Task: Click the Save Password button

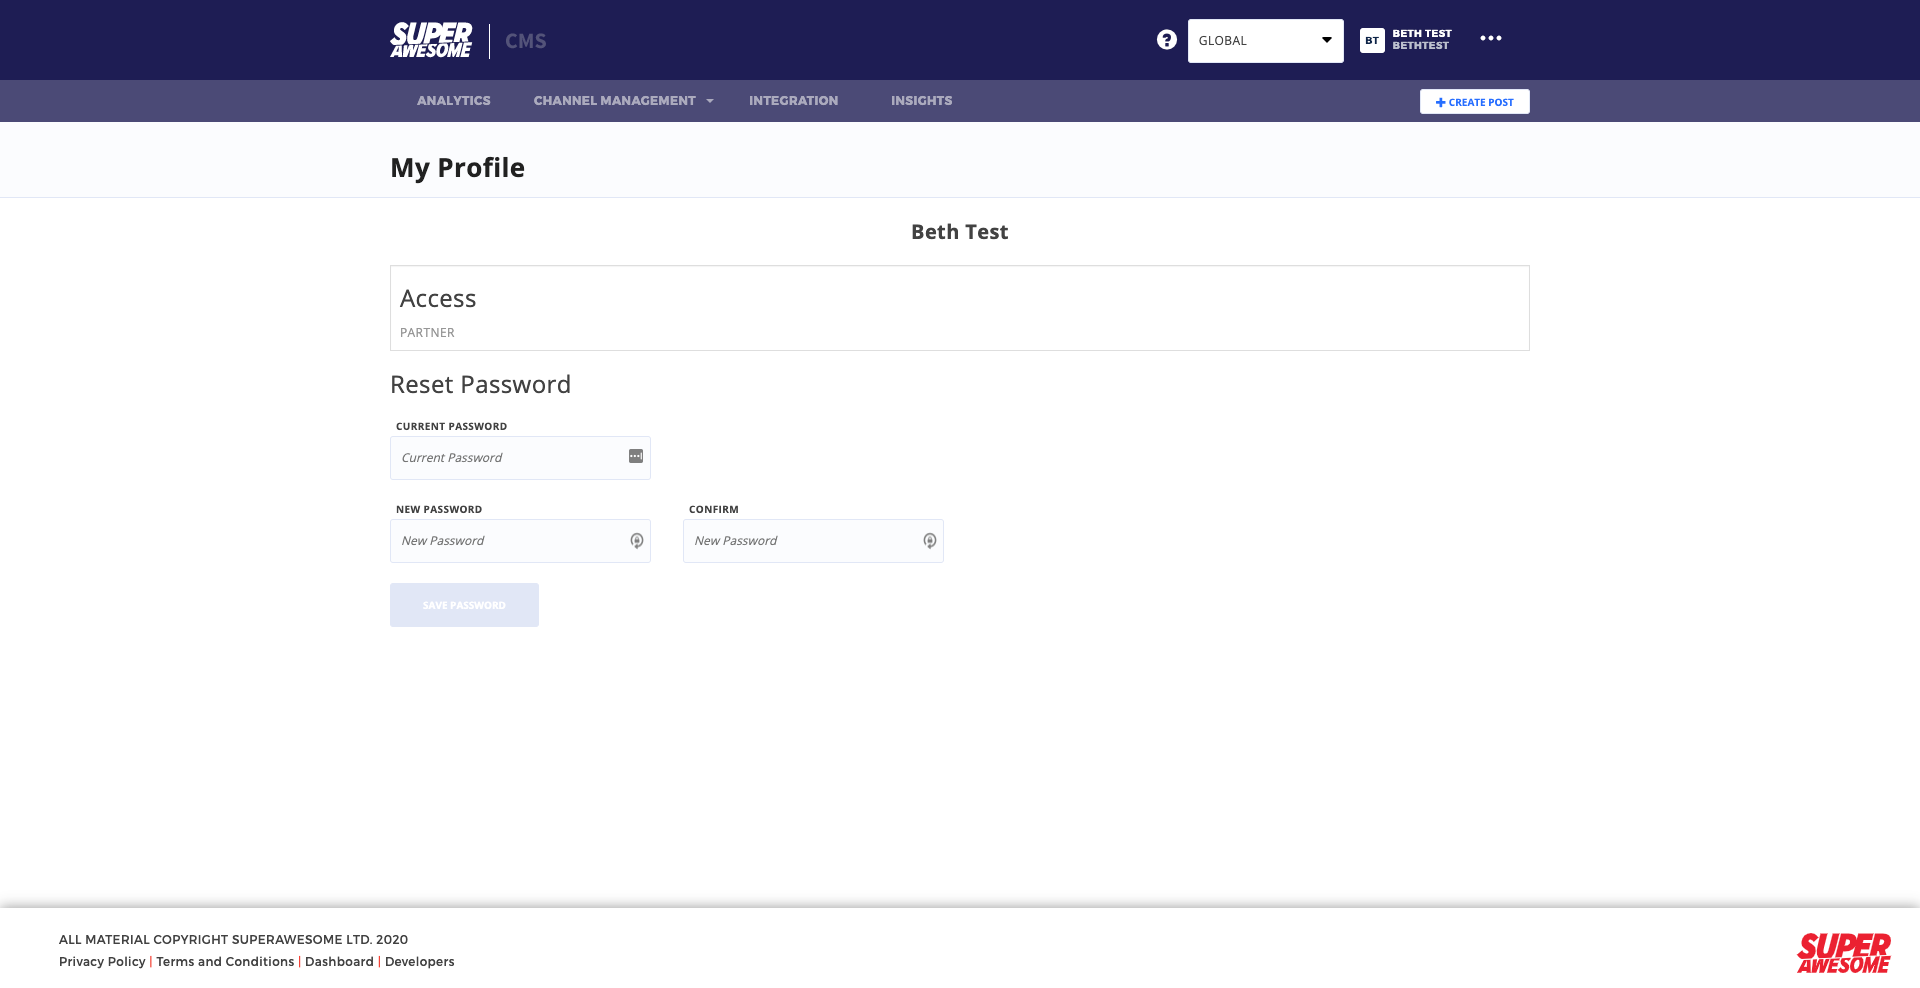Action: 464,605
